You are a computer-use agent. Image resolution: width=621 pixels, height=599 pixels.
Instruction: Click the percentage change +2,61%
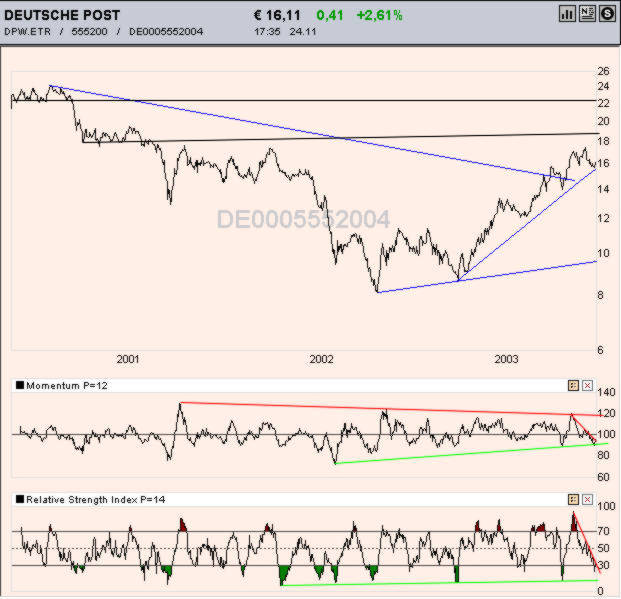click(379, 15)
